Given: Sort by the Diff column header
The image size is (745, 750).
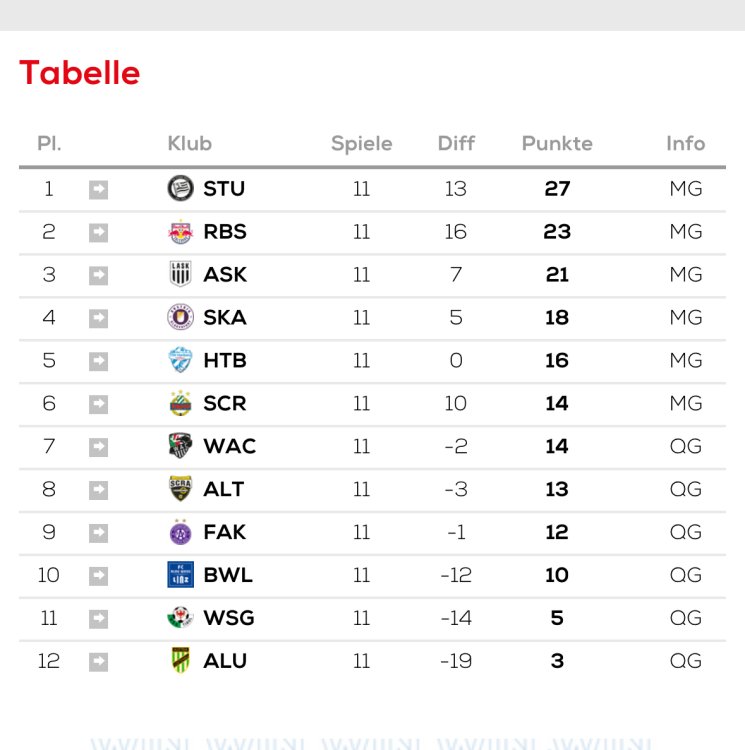Looking at the screenshot, I should point(456,144).
